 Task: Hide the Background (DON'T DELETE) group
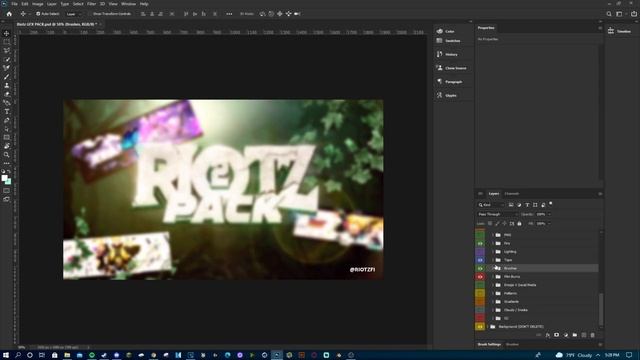tap(480, 327)
